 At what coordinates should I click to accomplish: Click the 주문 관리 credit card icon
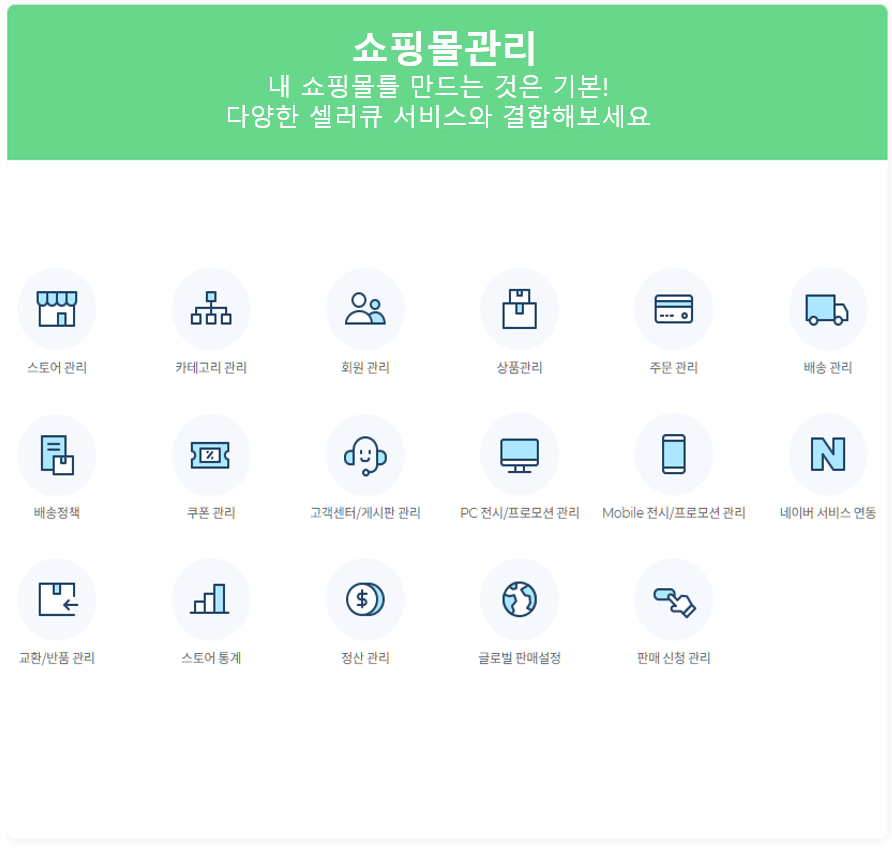(x=674, y=309)
